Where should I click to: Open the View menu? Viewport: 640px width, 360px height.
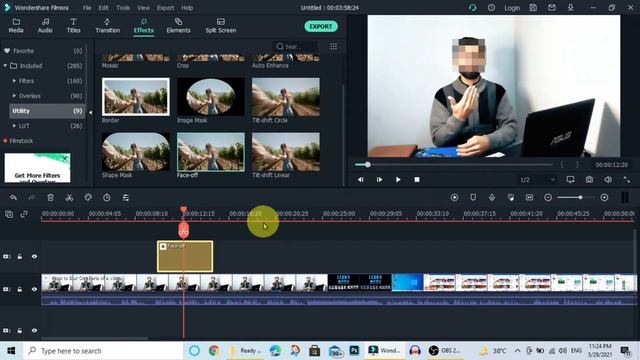pyautogui.click(x=143, y=8)
